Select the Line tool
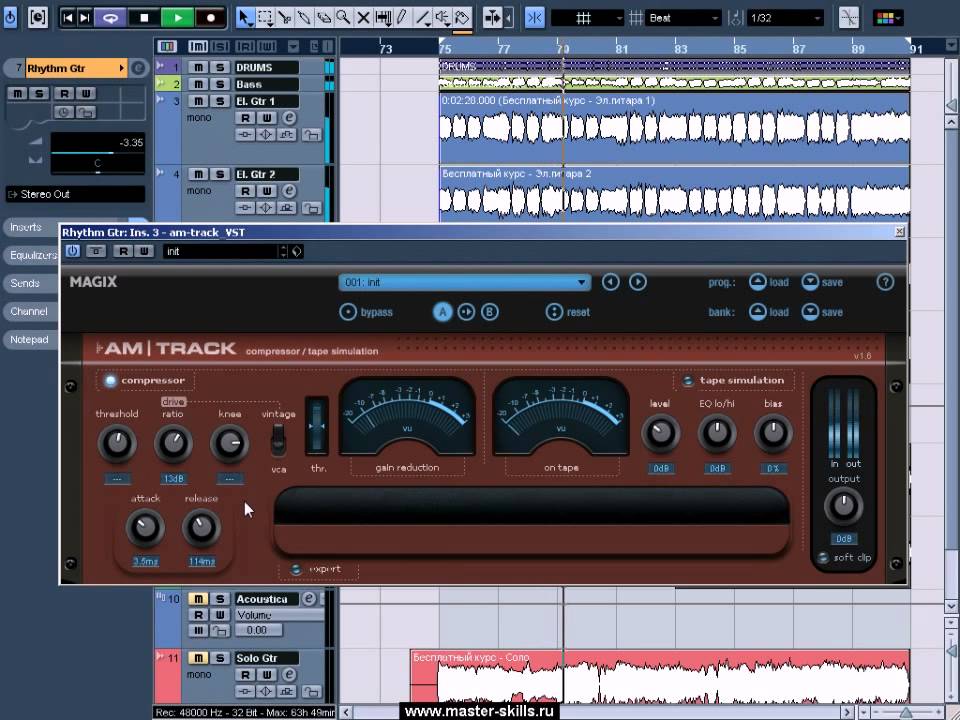Screen dimensions: 960x720 point(422,18)
